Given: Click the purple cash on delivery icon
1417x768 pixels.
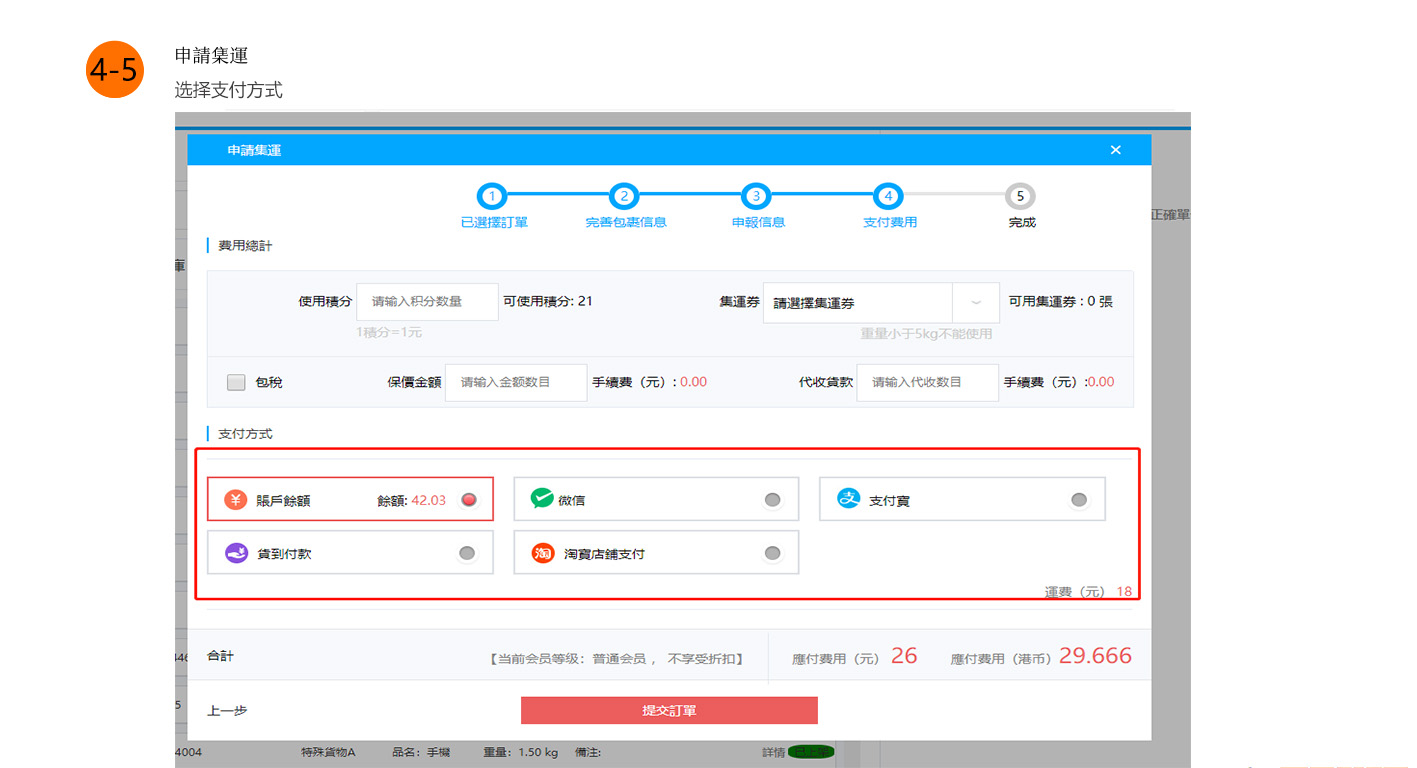Looking at the screenshot, I should click(235, 553).
